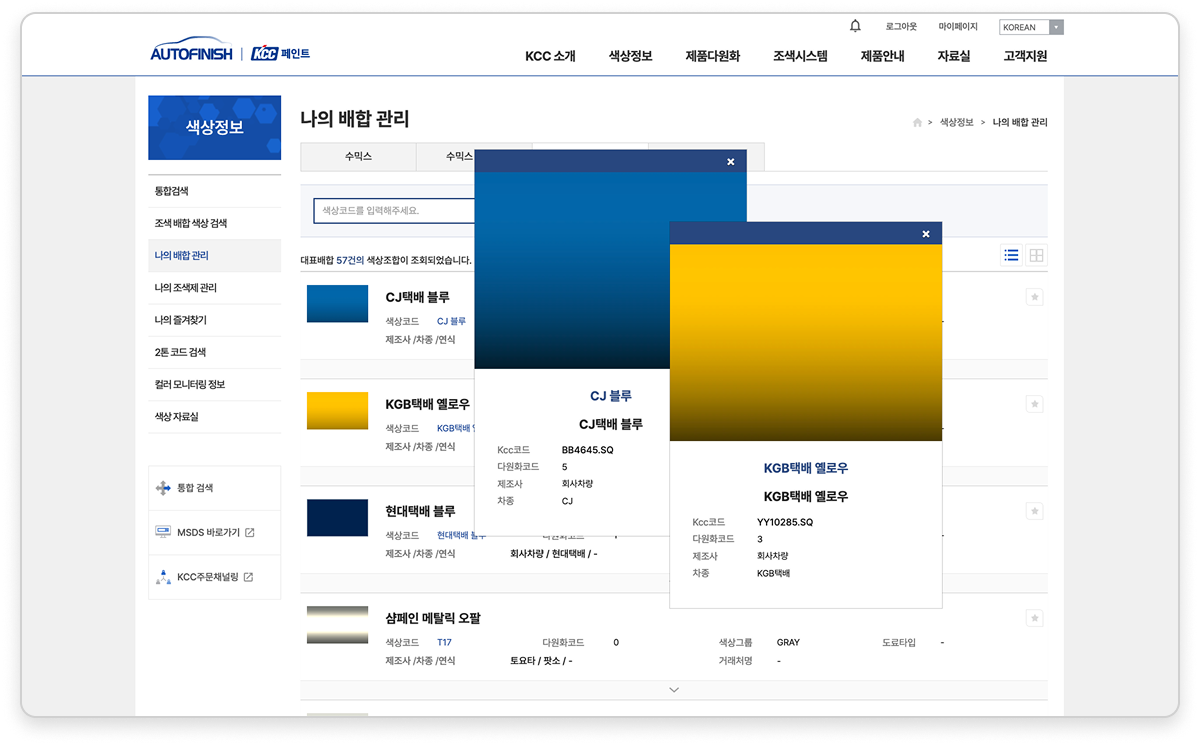Select the first 수믹스 tab
This screenshot has width=1200, height=746.
click(x=358, y=157)
